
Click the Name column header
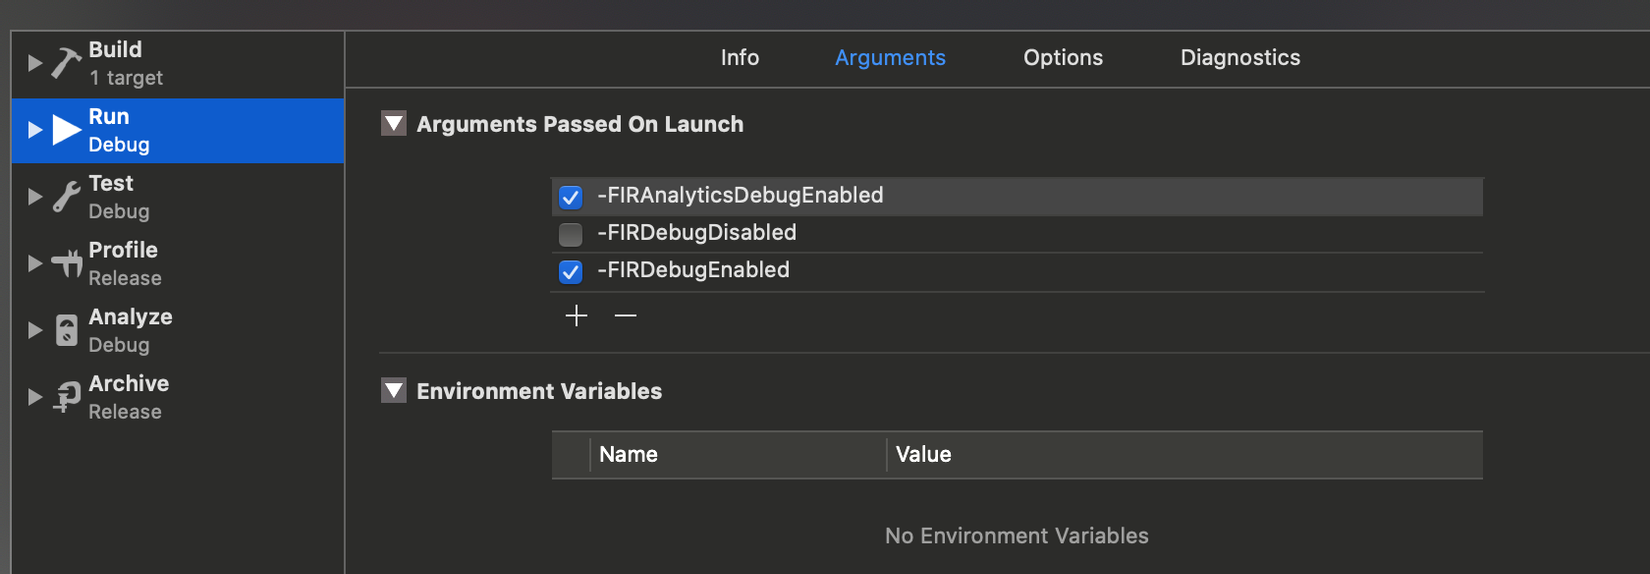pyautogui.click(x=628, y=454)
